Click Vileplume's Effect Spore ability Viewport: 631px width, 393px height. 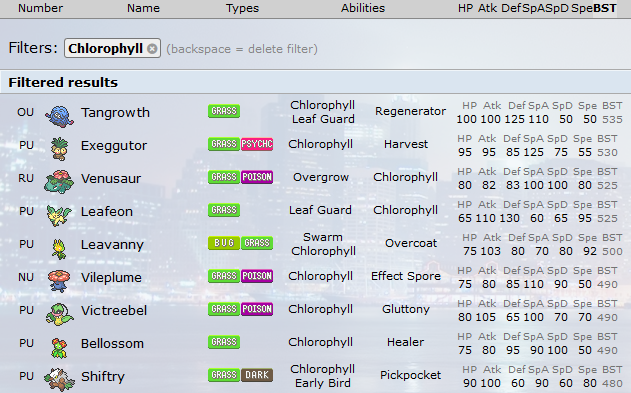[406, 276]
